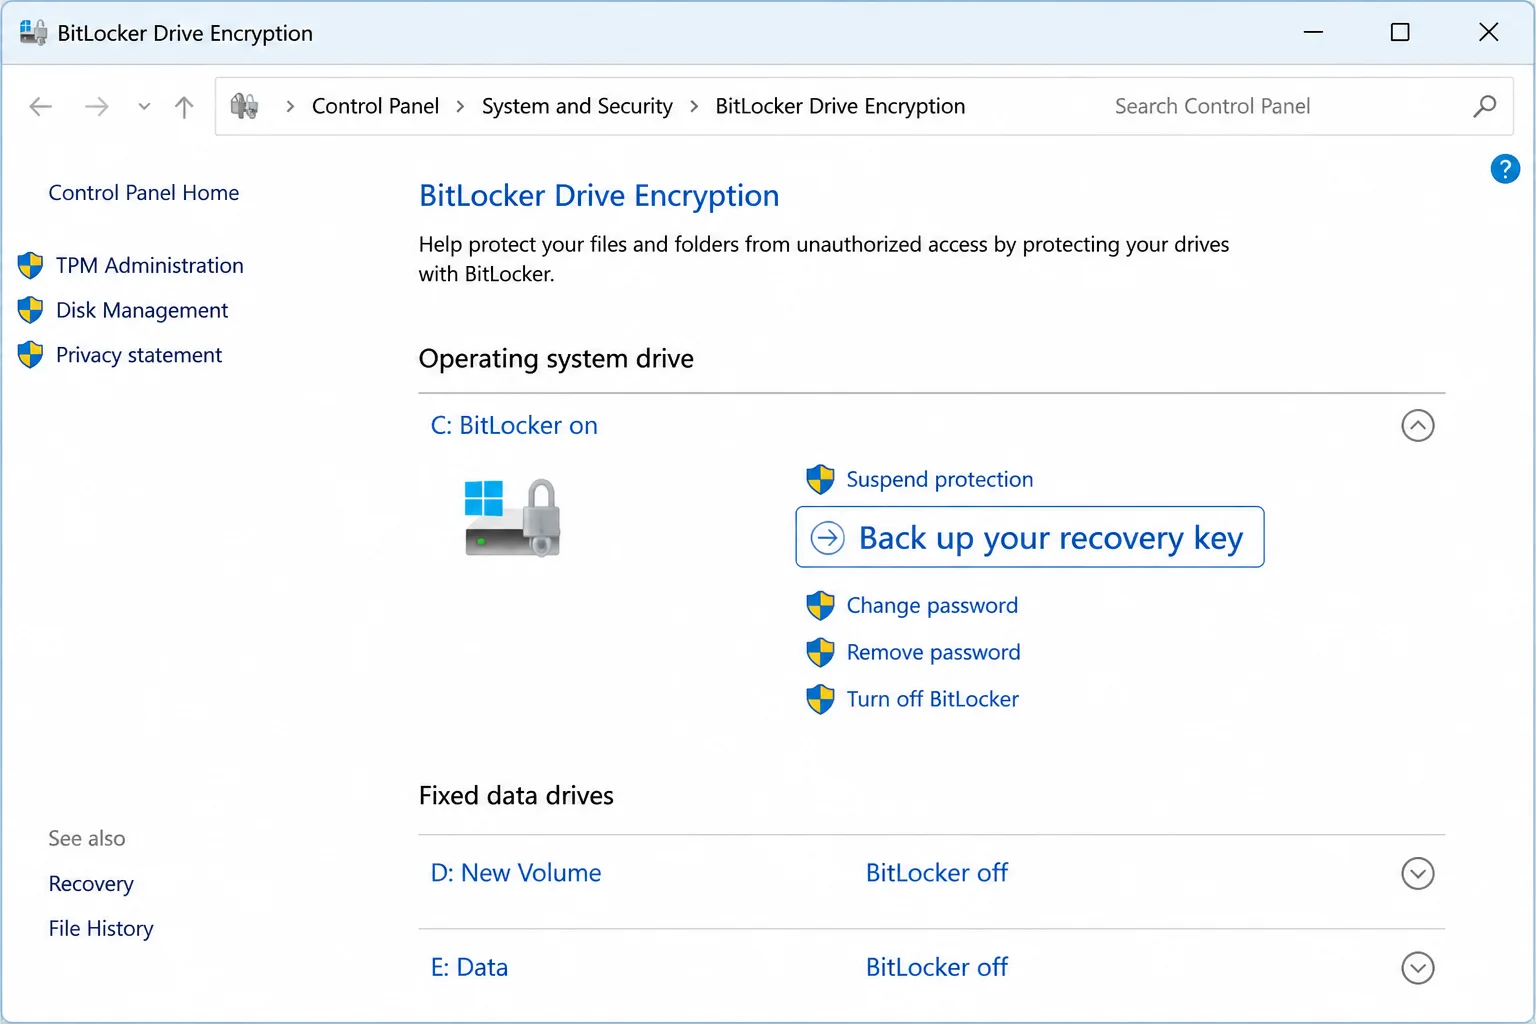Collapse the C: drive section chevron

point(1418,426)
